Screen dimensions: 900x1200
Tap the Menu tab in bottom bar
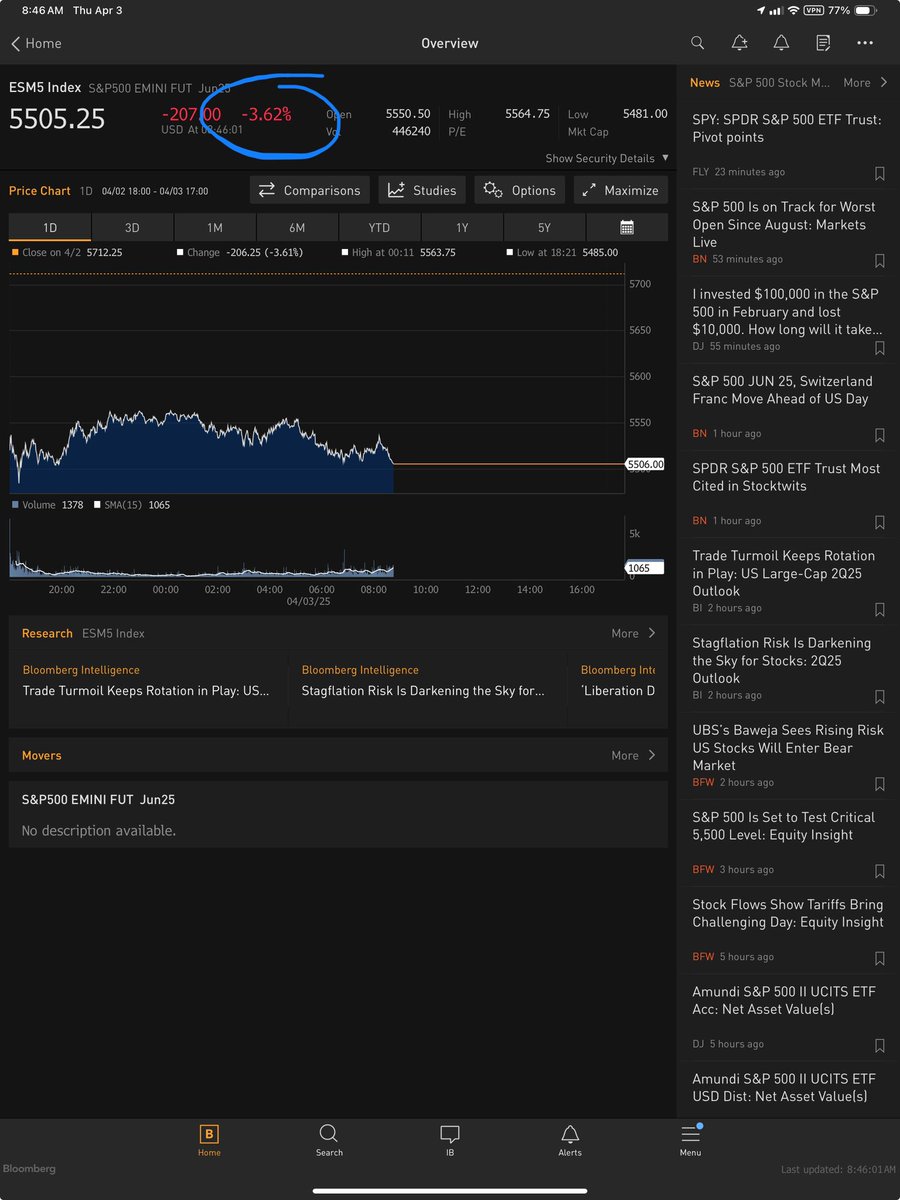point(690,1139)
